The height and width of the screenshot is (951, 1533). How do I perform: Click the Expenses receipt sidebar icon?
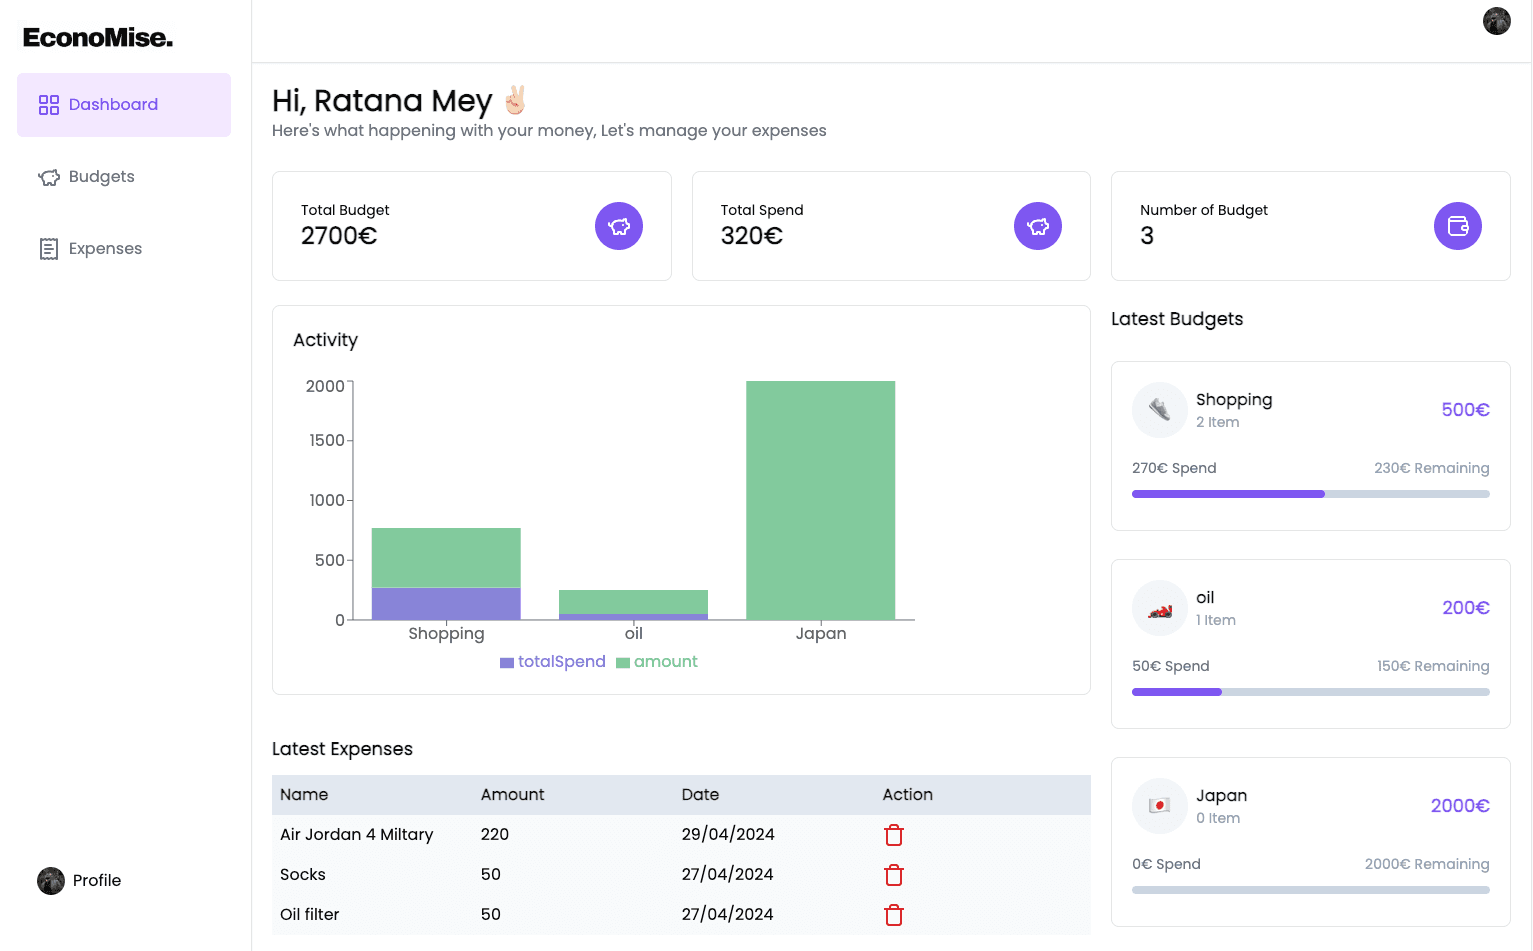[x=49, y=249]
